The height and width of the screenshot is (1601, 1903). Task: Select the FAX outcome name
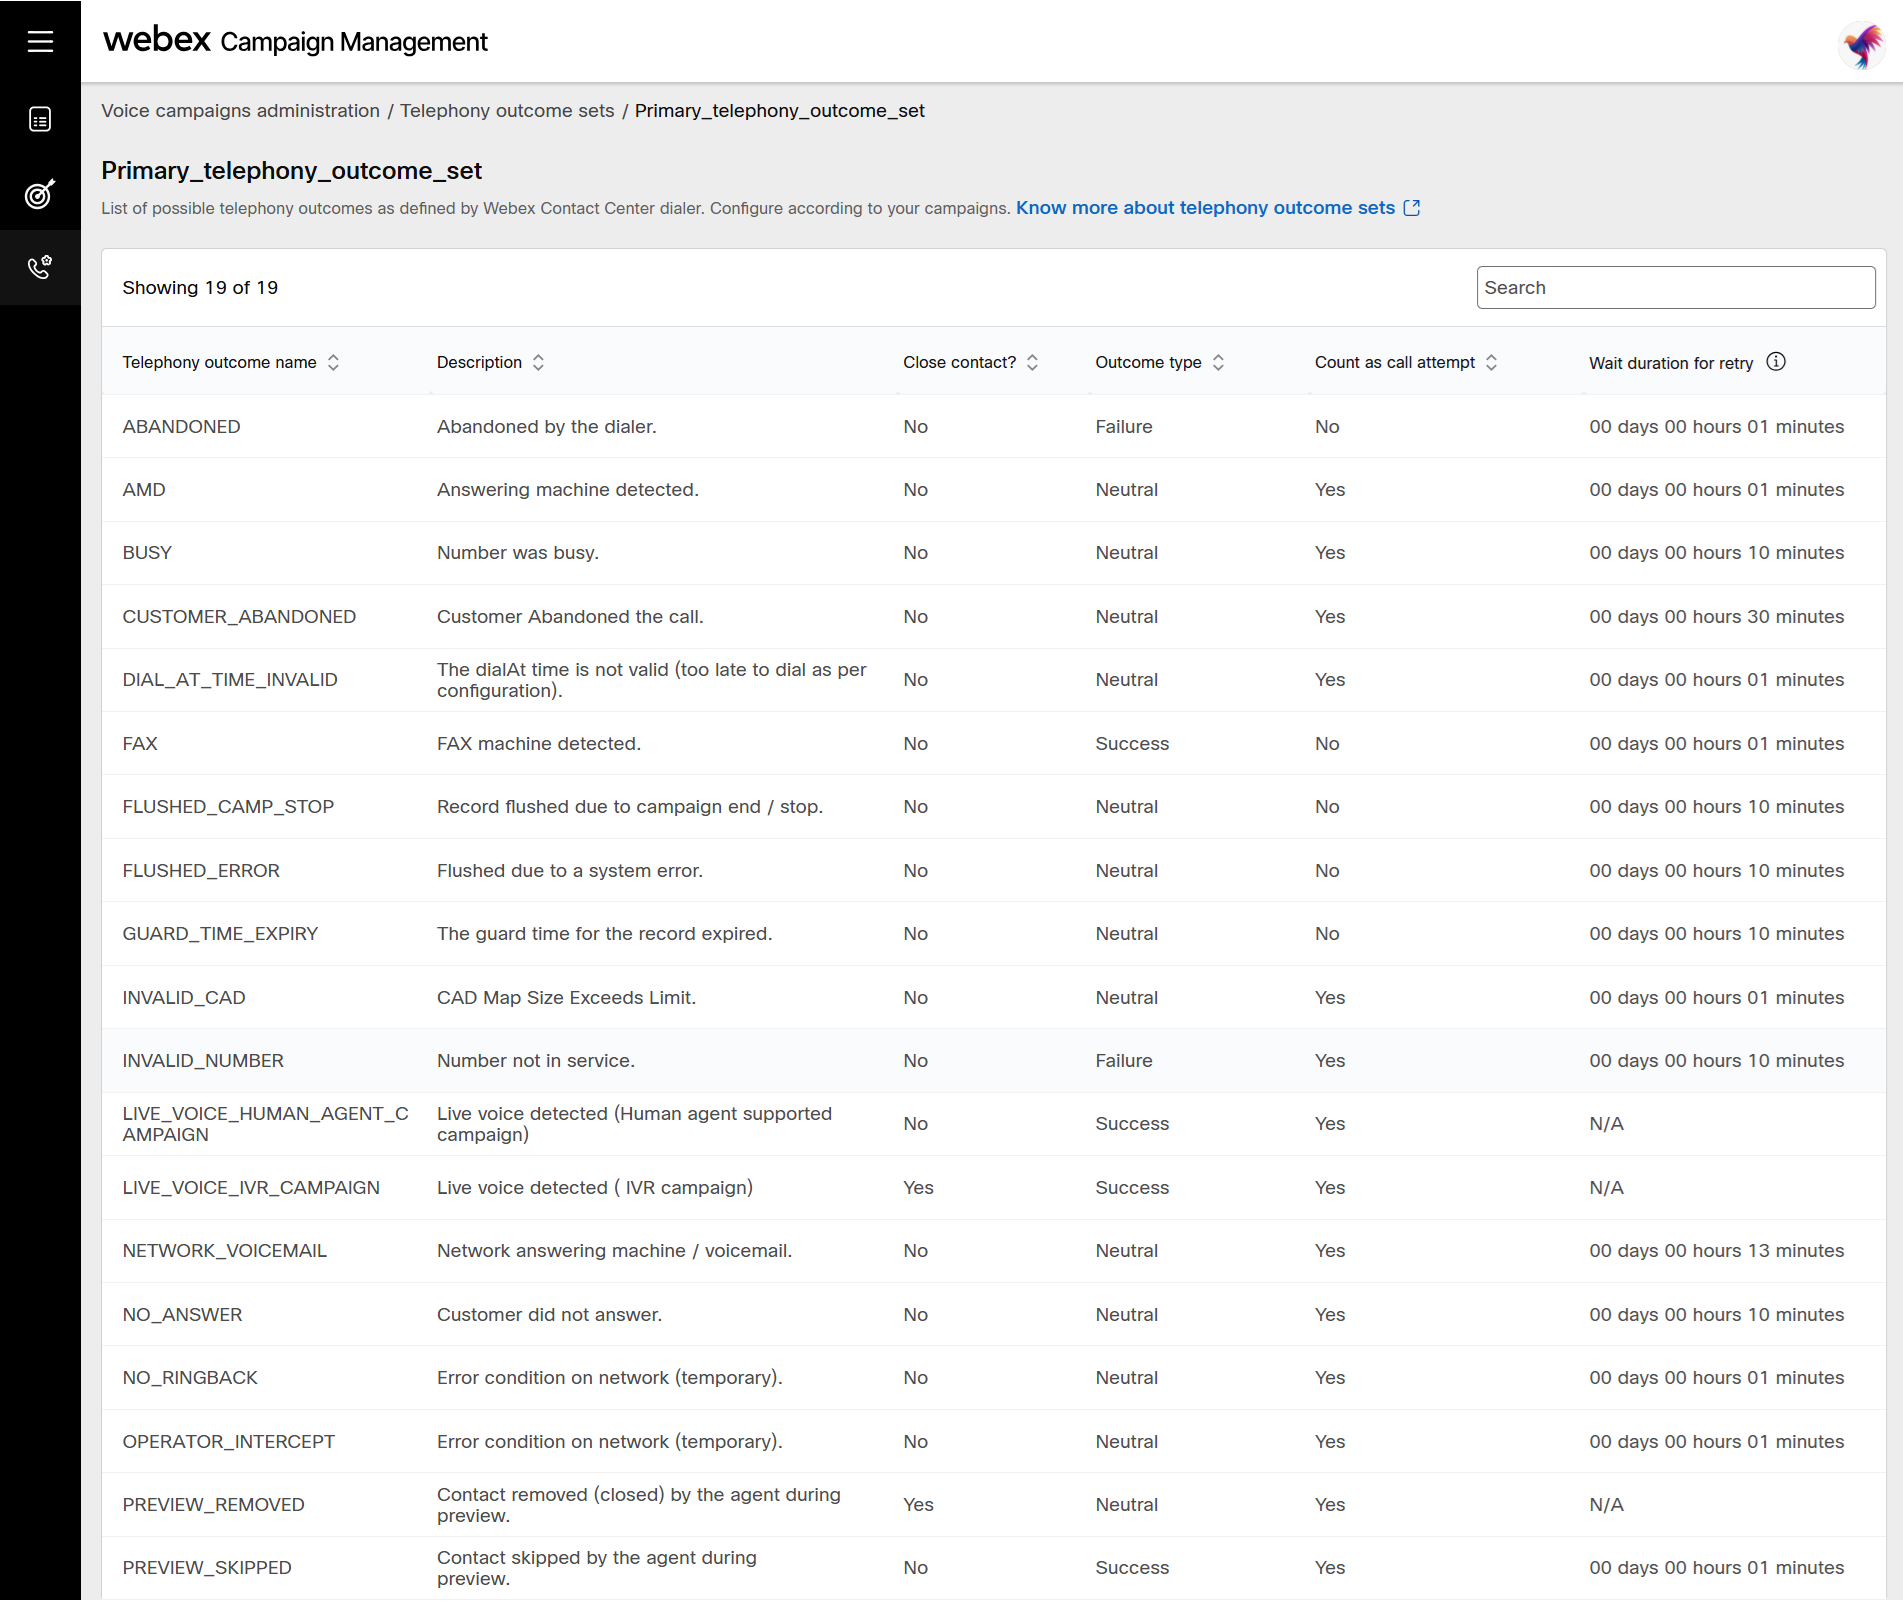click(140, 744)
